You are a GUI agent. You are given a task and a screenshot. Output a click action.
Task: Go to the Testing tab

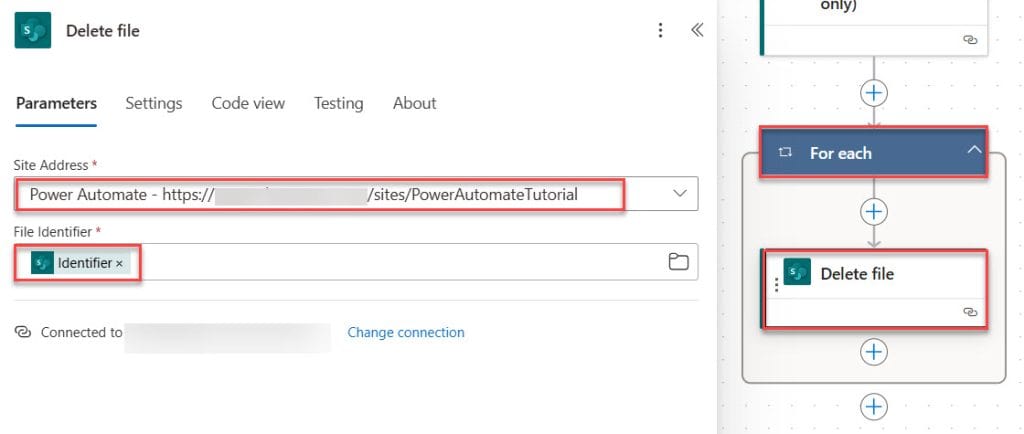click(x=338, y=103)
